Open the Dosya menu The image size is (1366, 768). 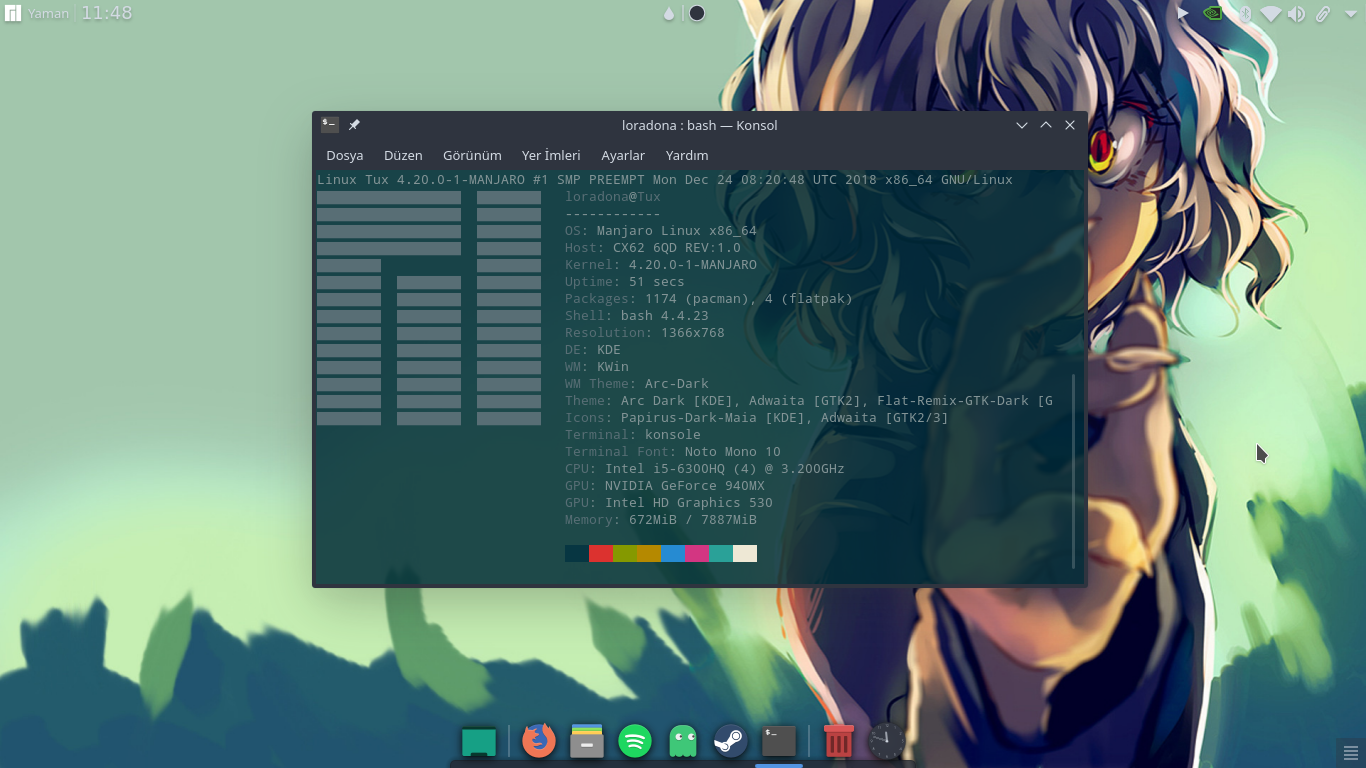point(345,155)
